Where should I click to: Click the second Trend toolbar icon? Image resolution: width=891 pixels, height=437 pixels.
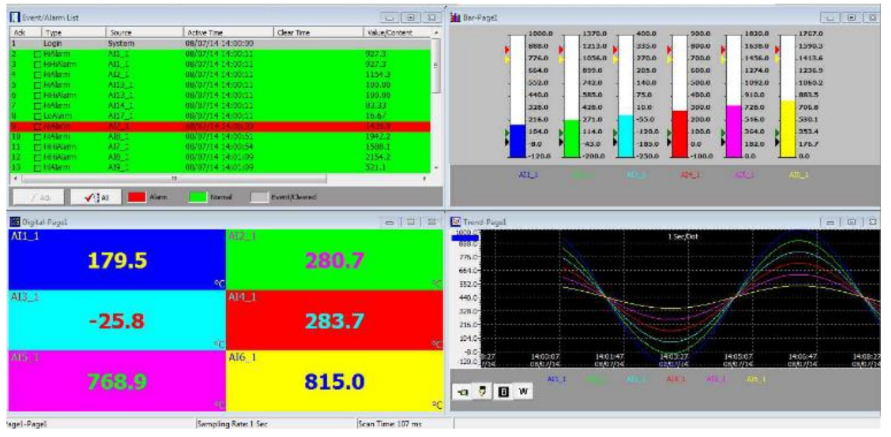[x=483, y=392]
